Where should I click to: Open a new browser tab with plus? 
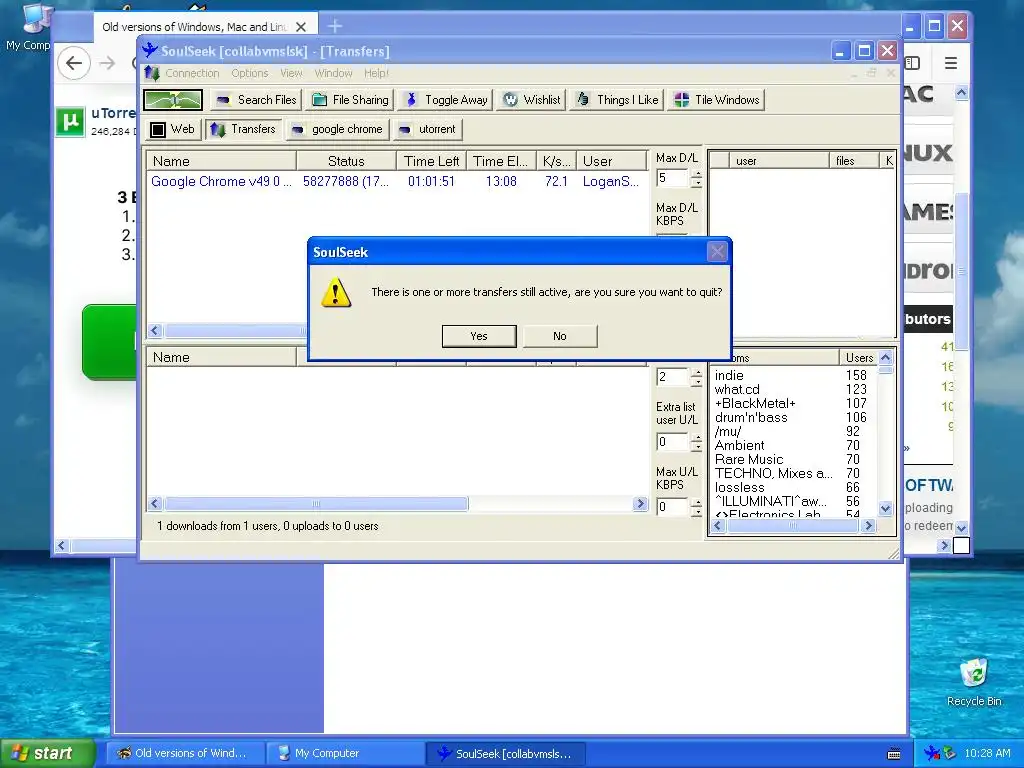pyautogui.click(x=335, y=26)
